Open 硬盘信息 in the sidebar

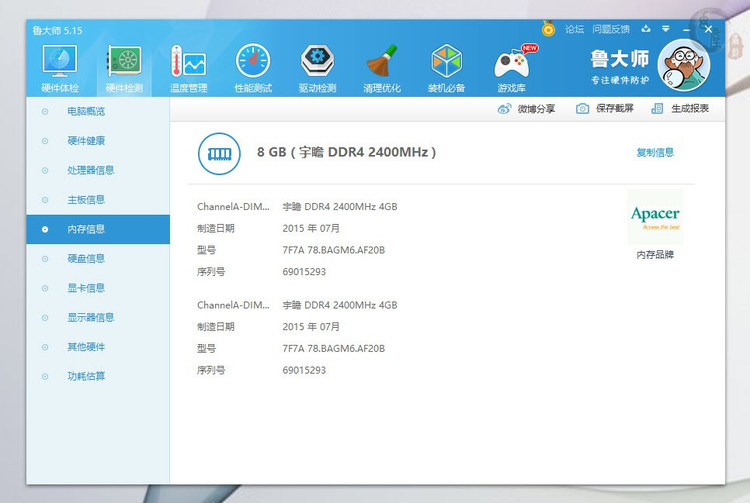[x=86, y=258]
